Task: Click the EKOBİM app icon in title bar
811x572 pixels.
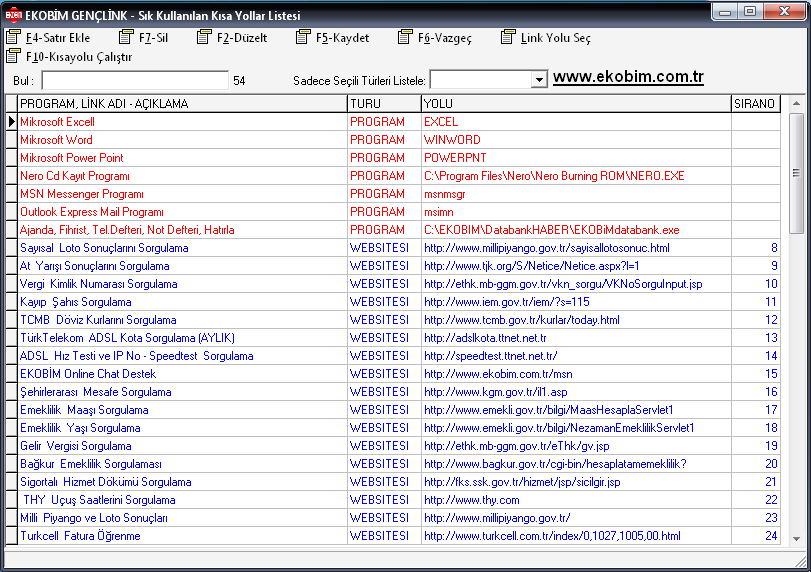Action: [13, 15]
